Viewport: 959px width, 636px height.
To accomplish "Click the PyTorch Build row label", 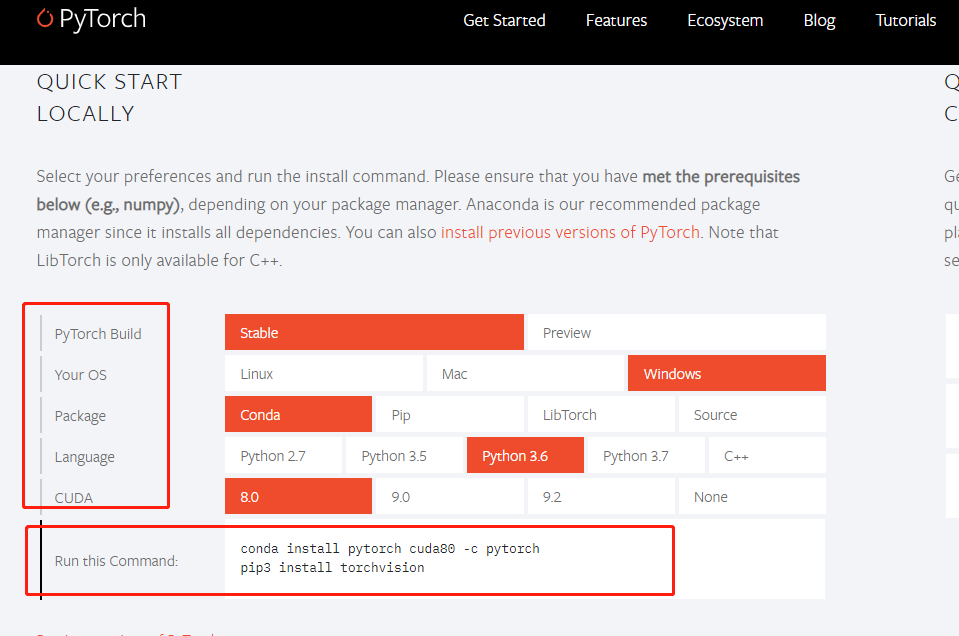I will point(98,334).
